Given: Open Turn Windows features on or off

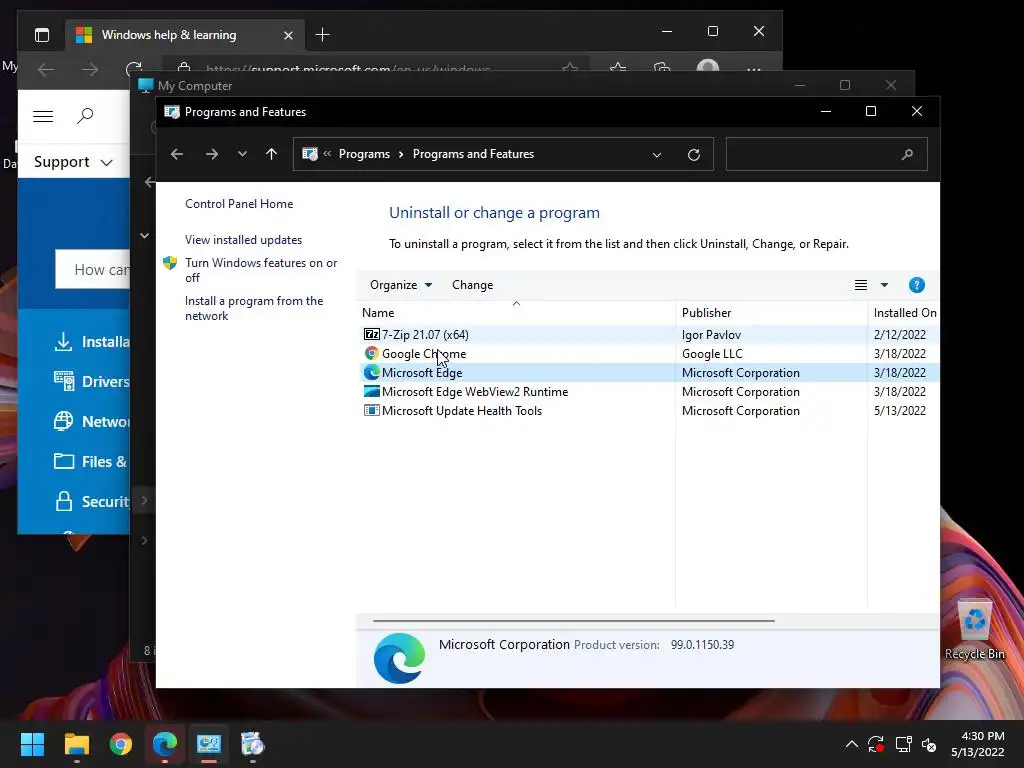Looking at the screenshot, I should (x=261, y=270).
